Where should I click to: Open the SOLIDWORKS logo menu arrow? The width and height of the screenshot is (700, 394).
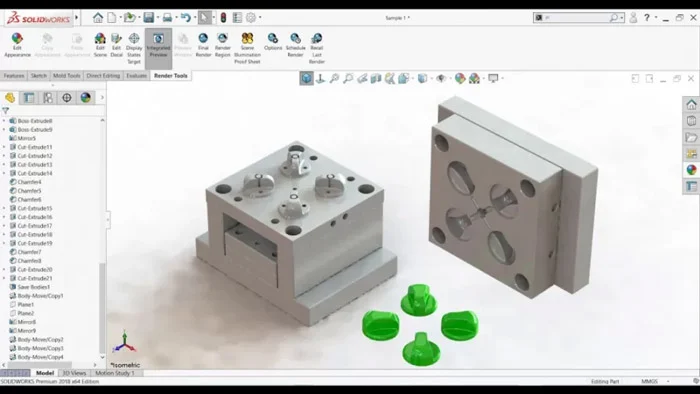coord(77,18)
